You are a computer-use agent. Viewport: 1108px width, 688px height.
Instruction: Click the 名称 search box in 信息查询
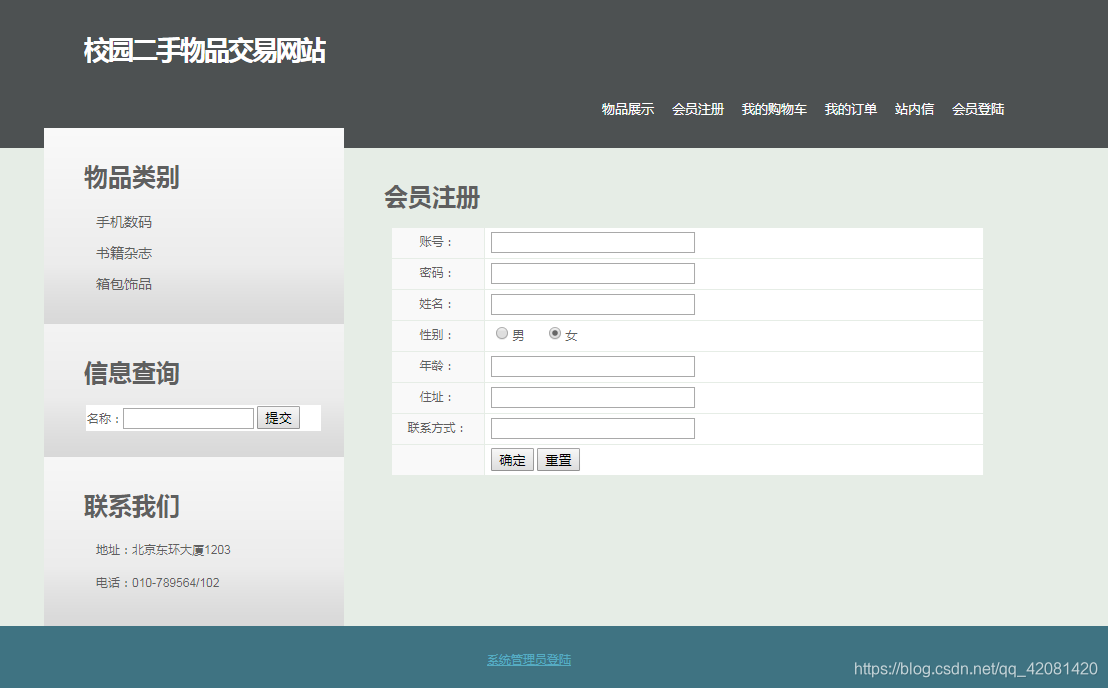click(188, 417)
